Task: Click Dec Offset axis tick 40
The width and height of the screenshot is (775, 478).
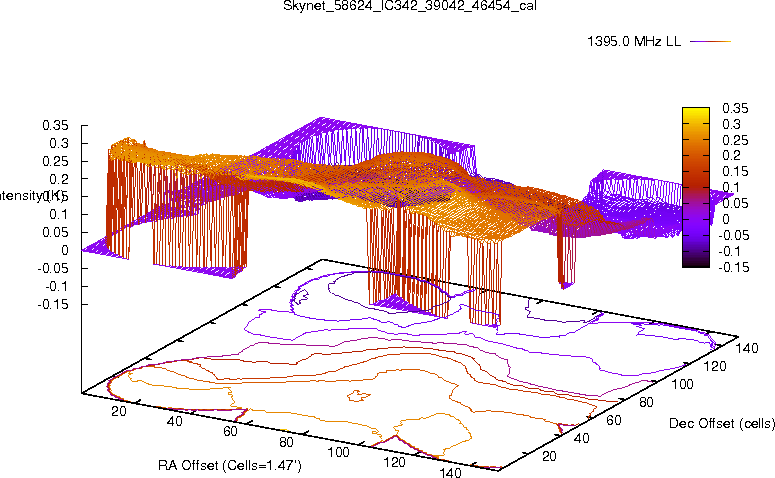Action: [x=581, y=438]
